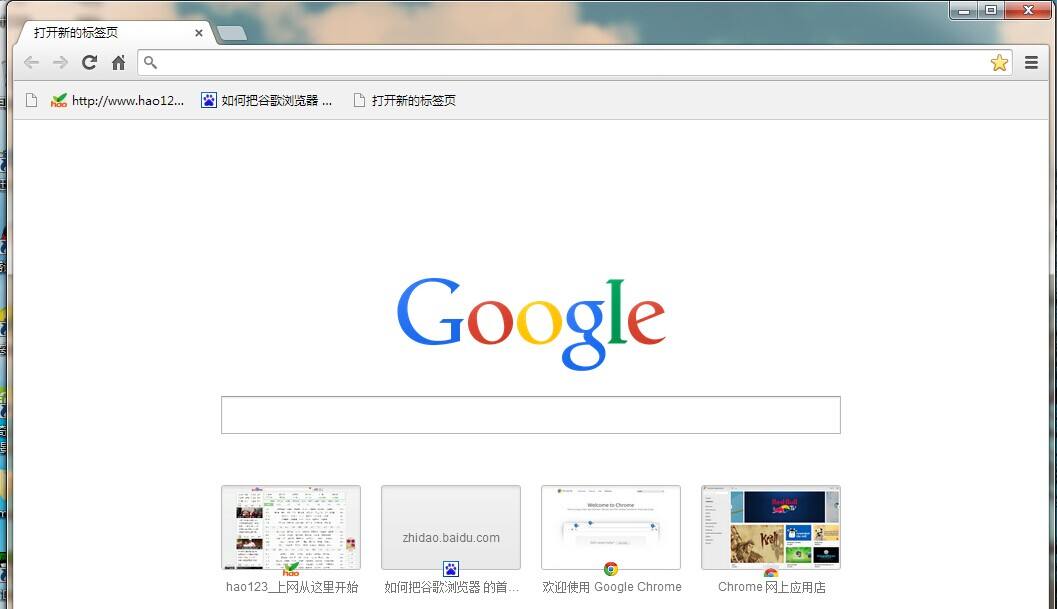The height and width of the screenshot is (609, 1057).
Task: Focus the Google search box
Action: tap(531, 415)
